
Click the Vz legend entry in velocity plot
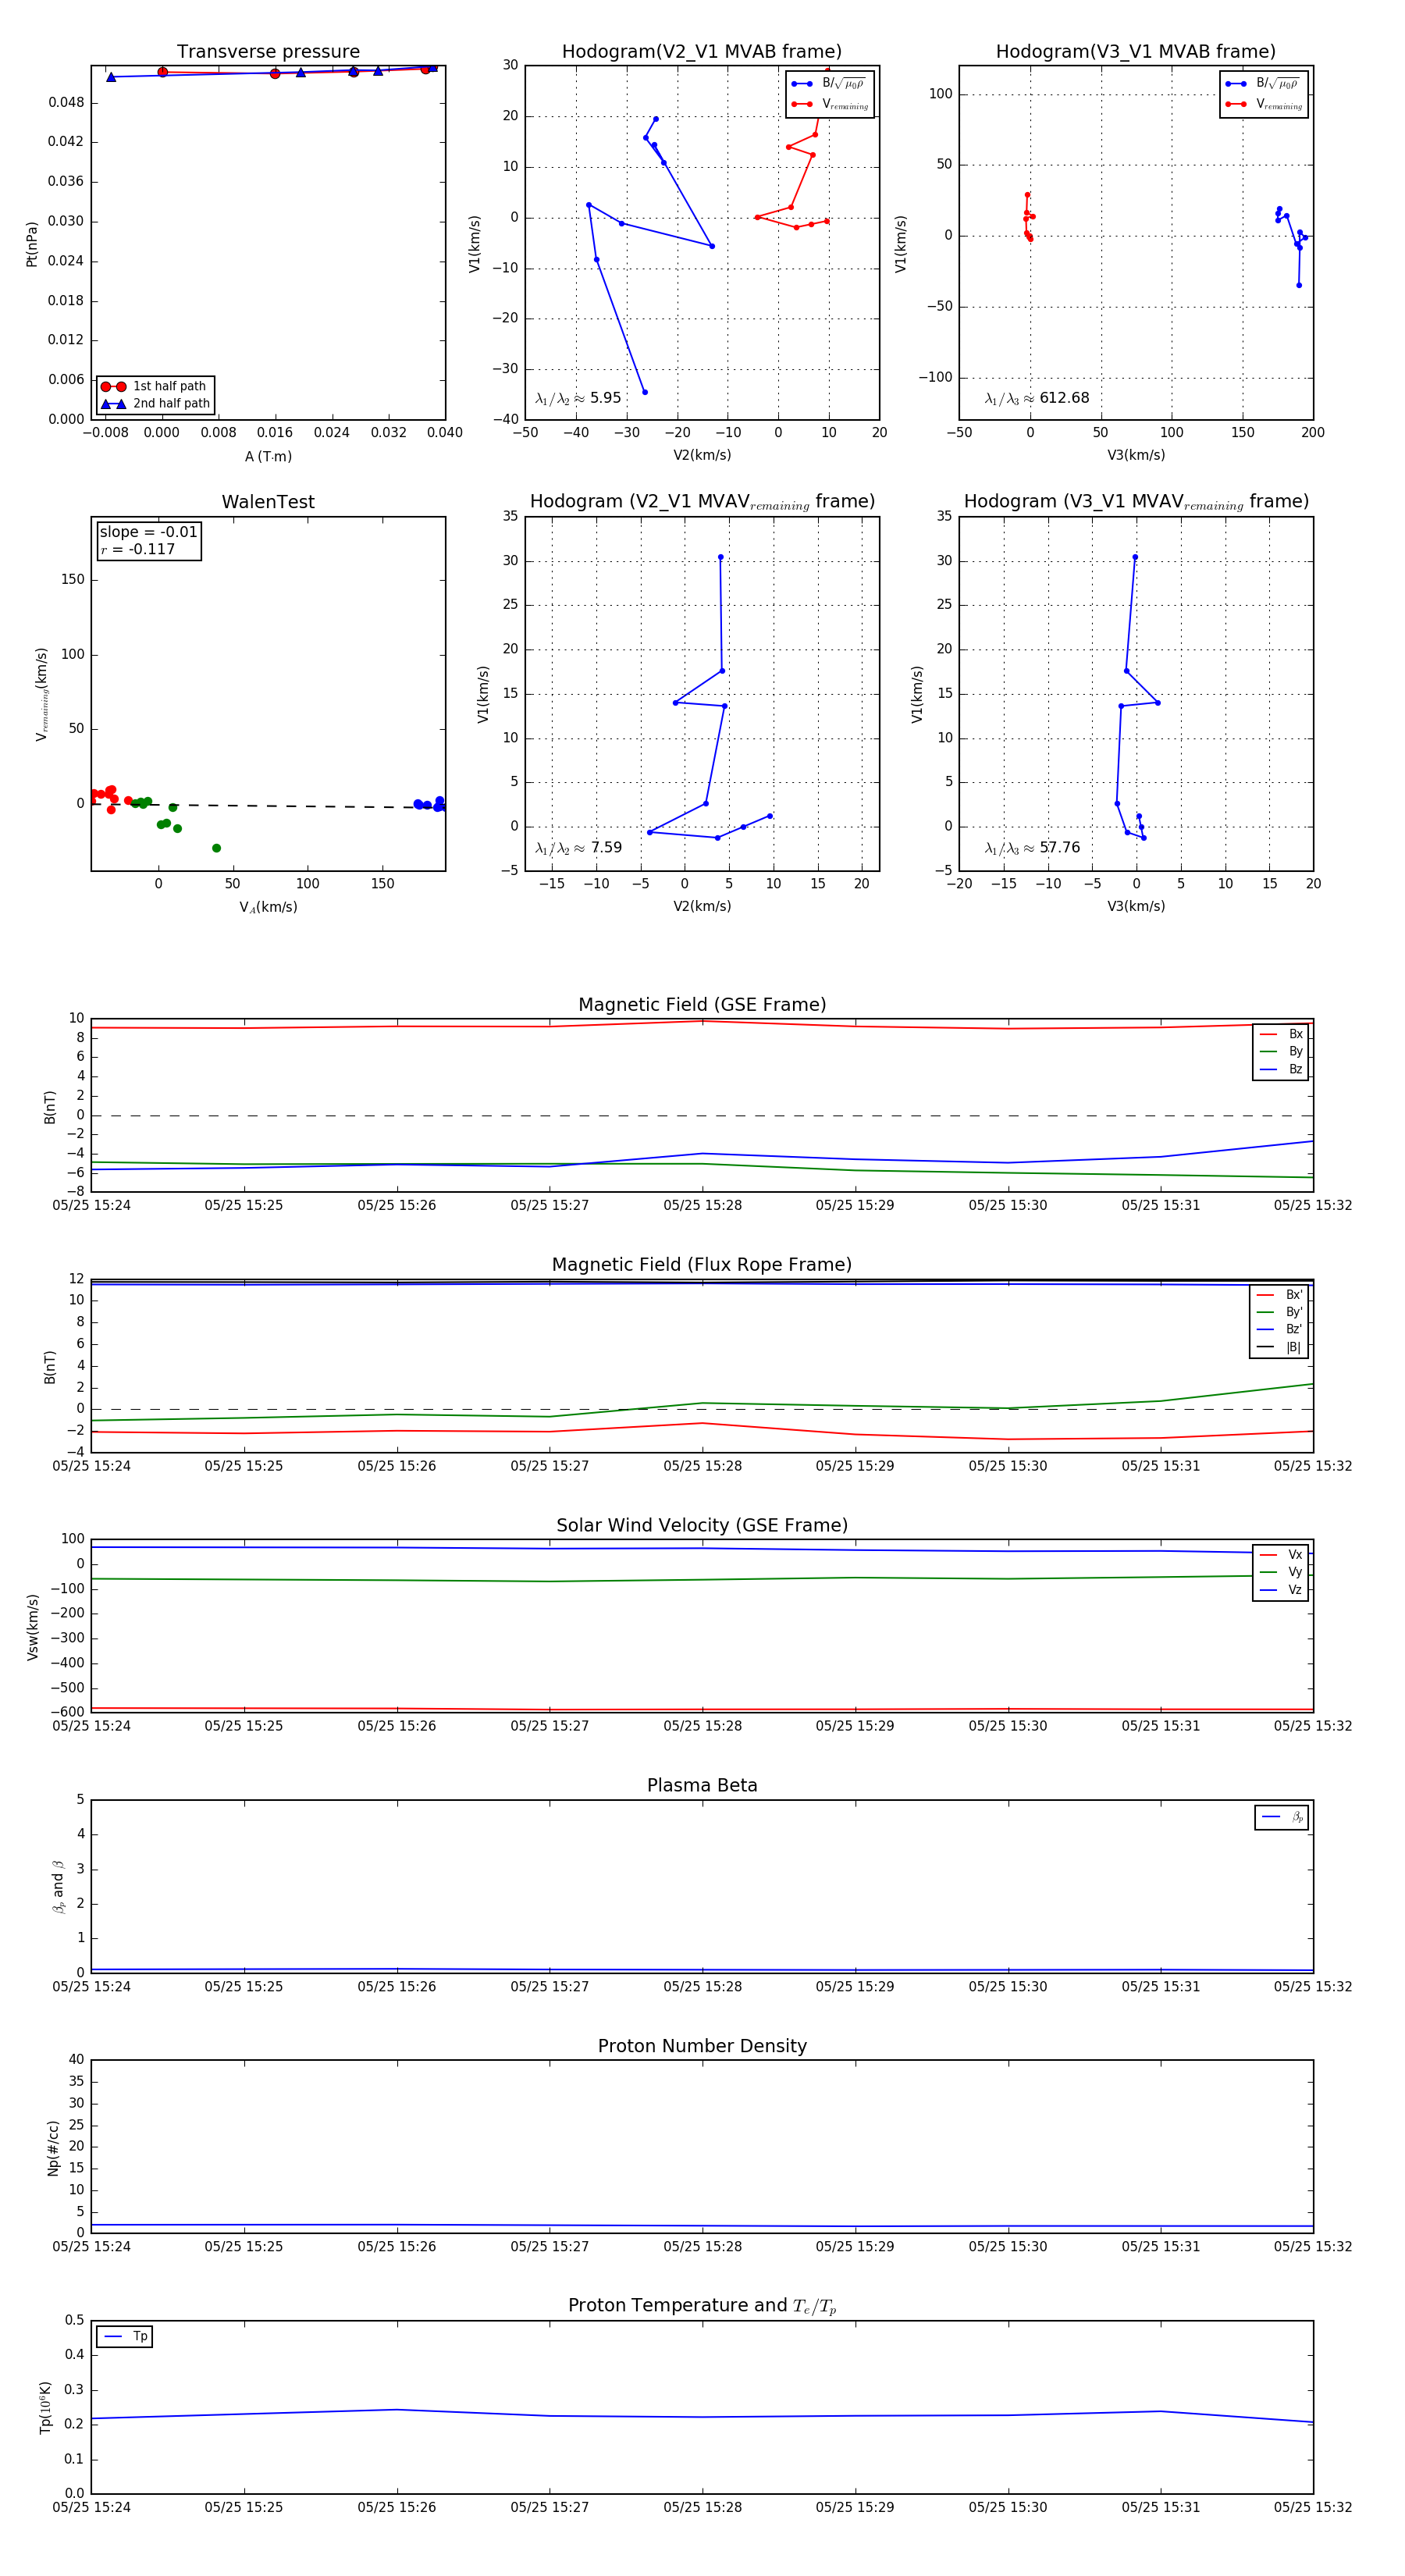1281,1590
